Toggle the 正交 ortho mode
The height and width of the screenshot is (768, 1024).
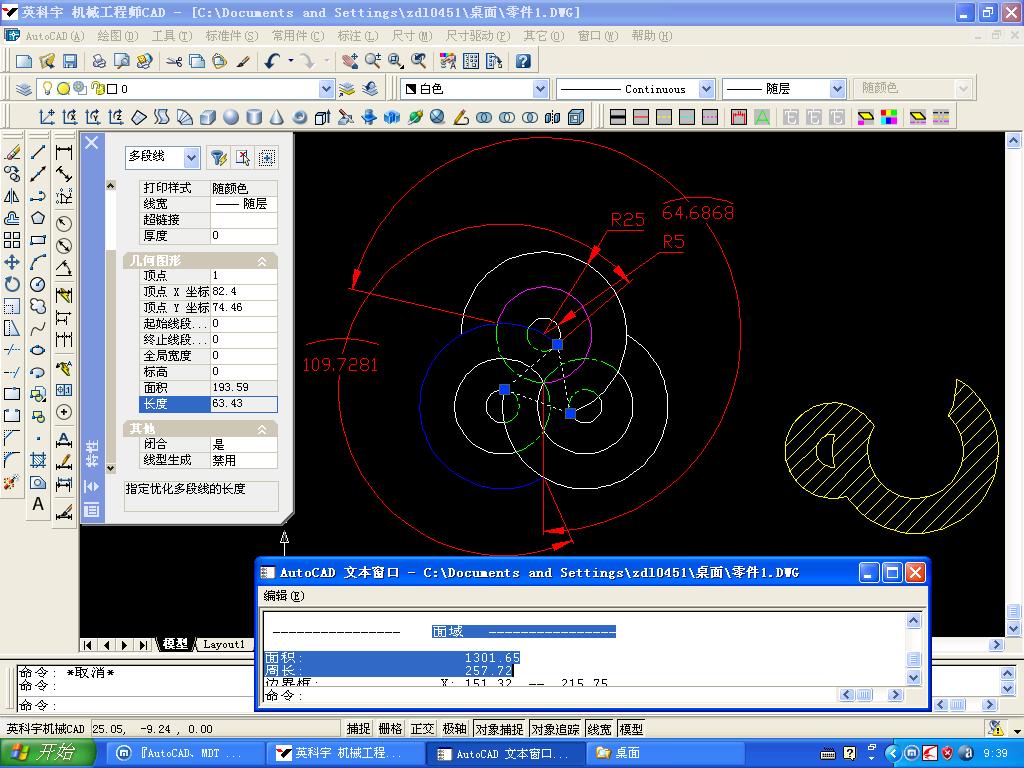click(x=423, y=729)
